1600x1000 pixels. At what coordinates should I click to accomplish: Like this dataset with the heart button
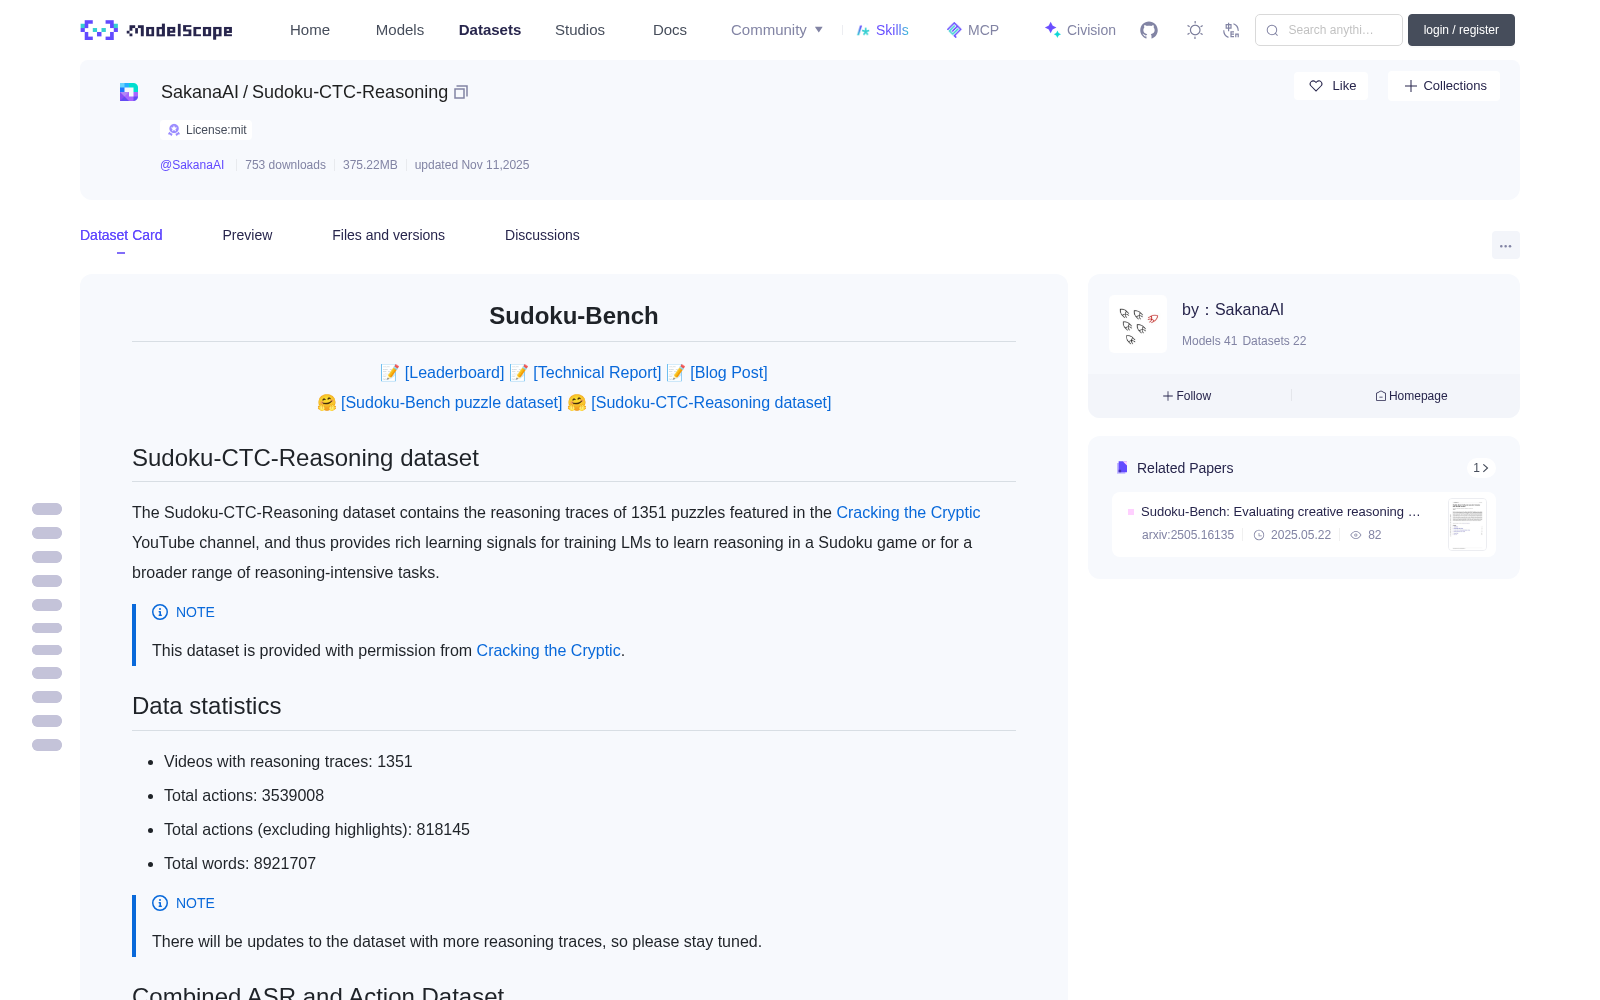[x=1332, y=86]
